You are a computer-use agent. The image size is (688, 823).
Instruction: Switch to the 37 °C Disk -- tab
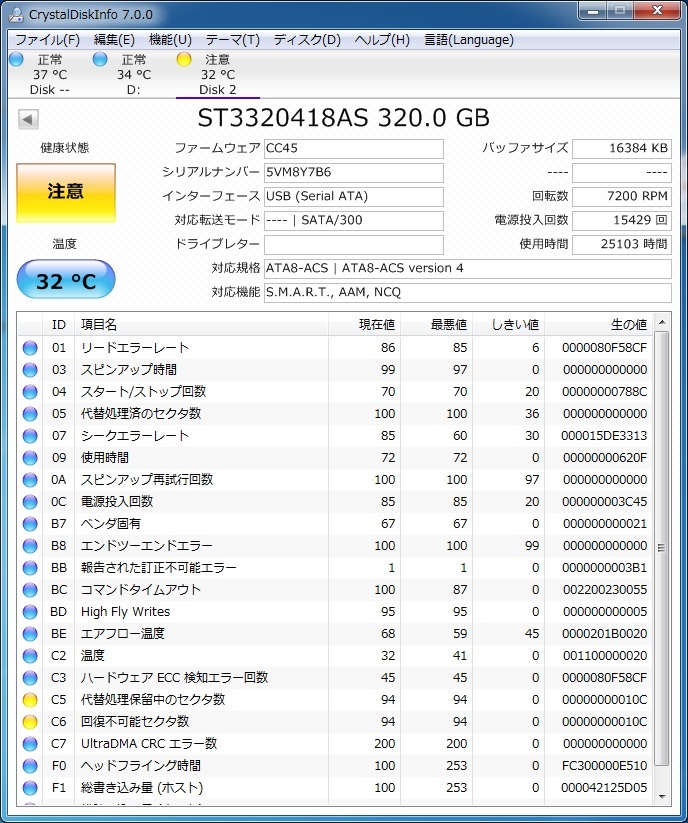pyautogui.click(x=50, y=75)
